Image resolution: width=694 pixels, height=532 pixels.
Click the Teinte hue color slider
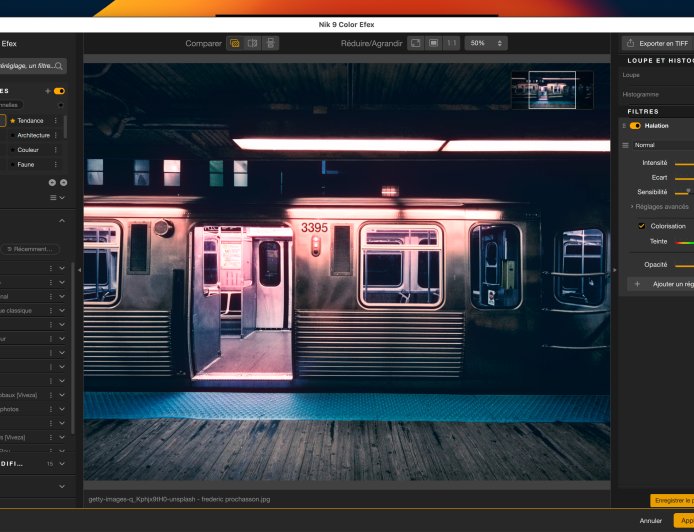(684, 242)
